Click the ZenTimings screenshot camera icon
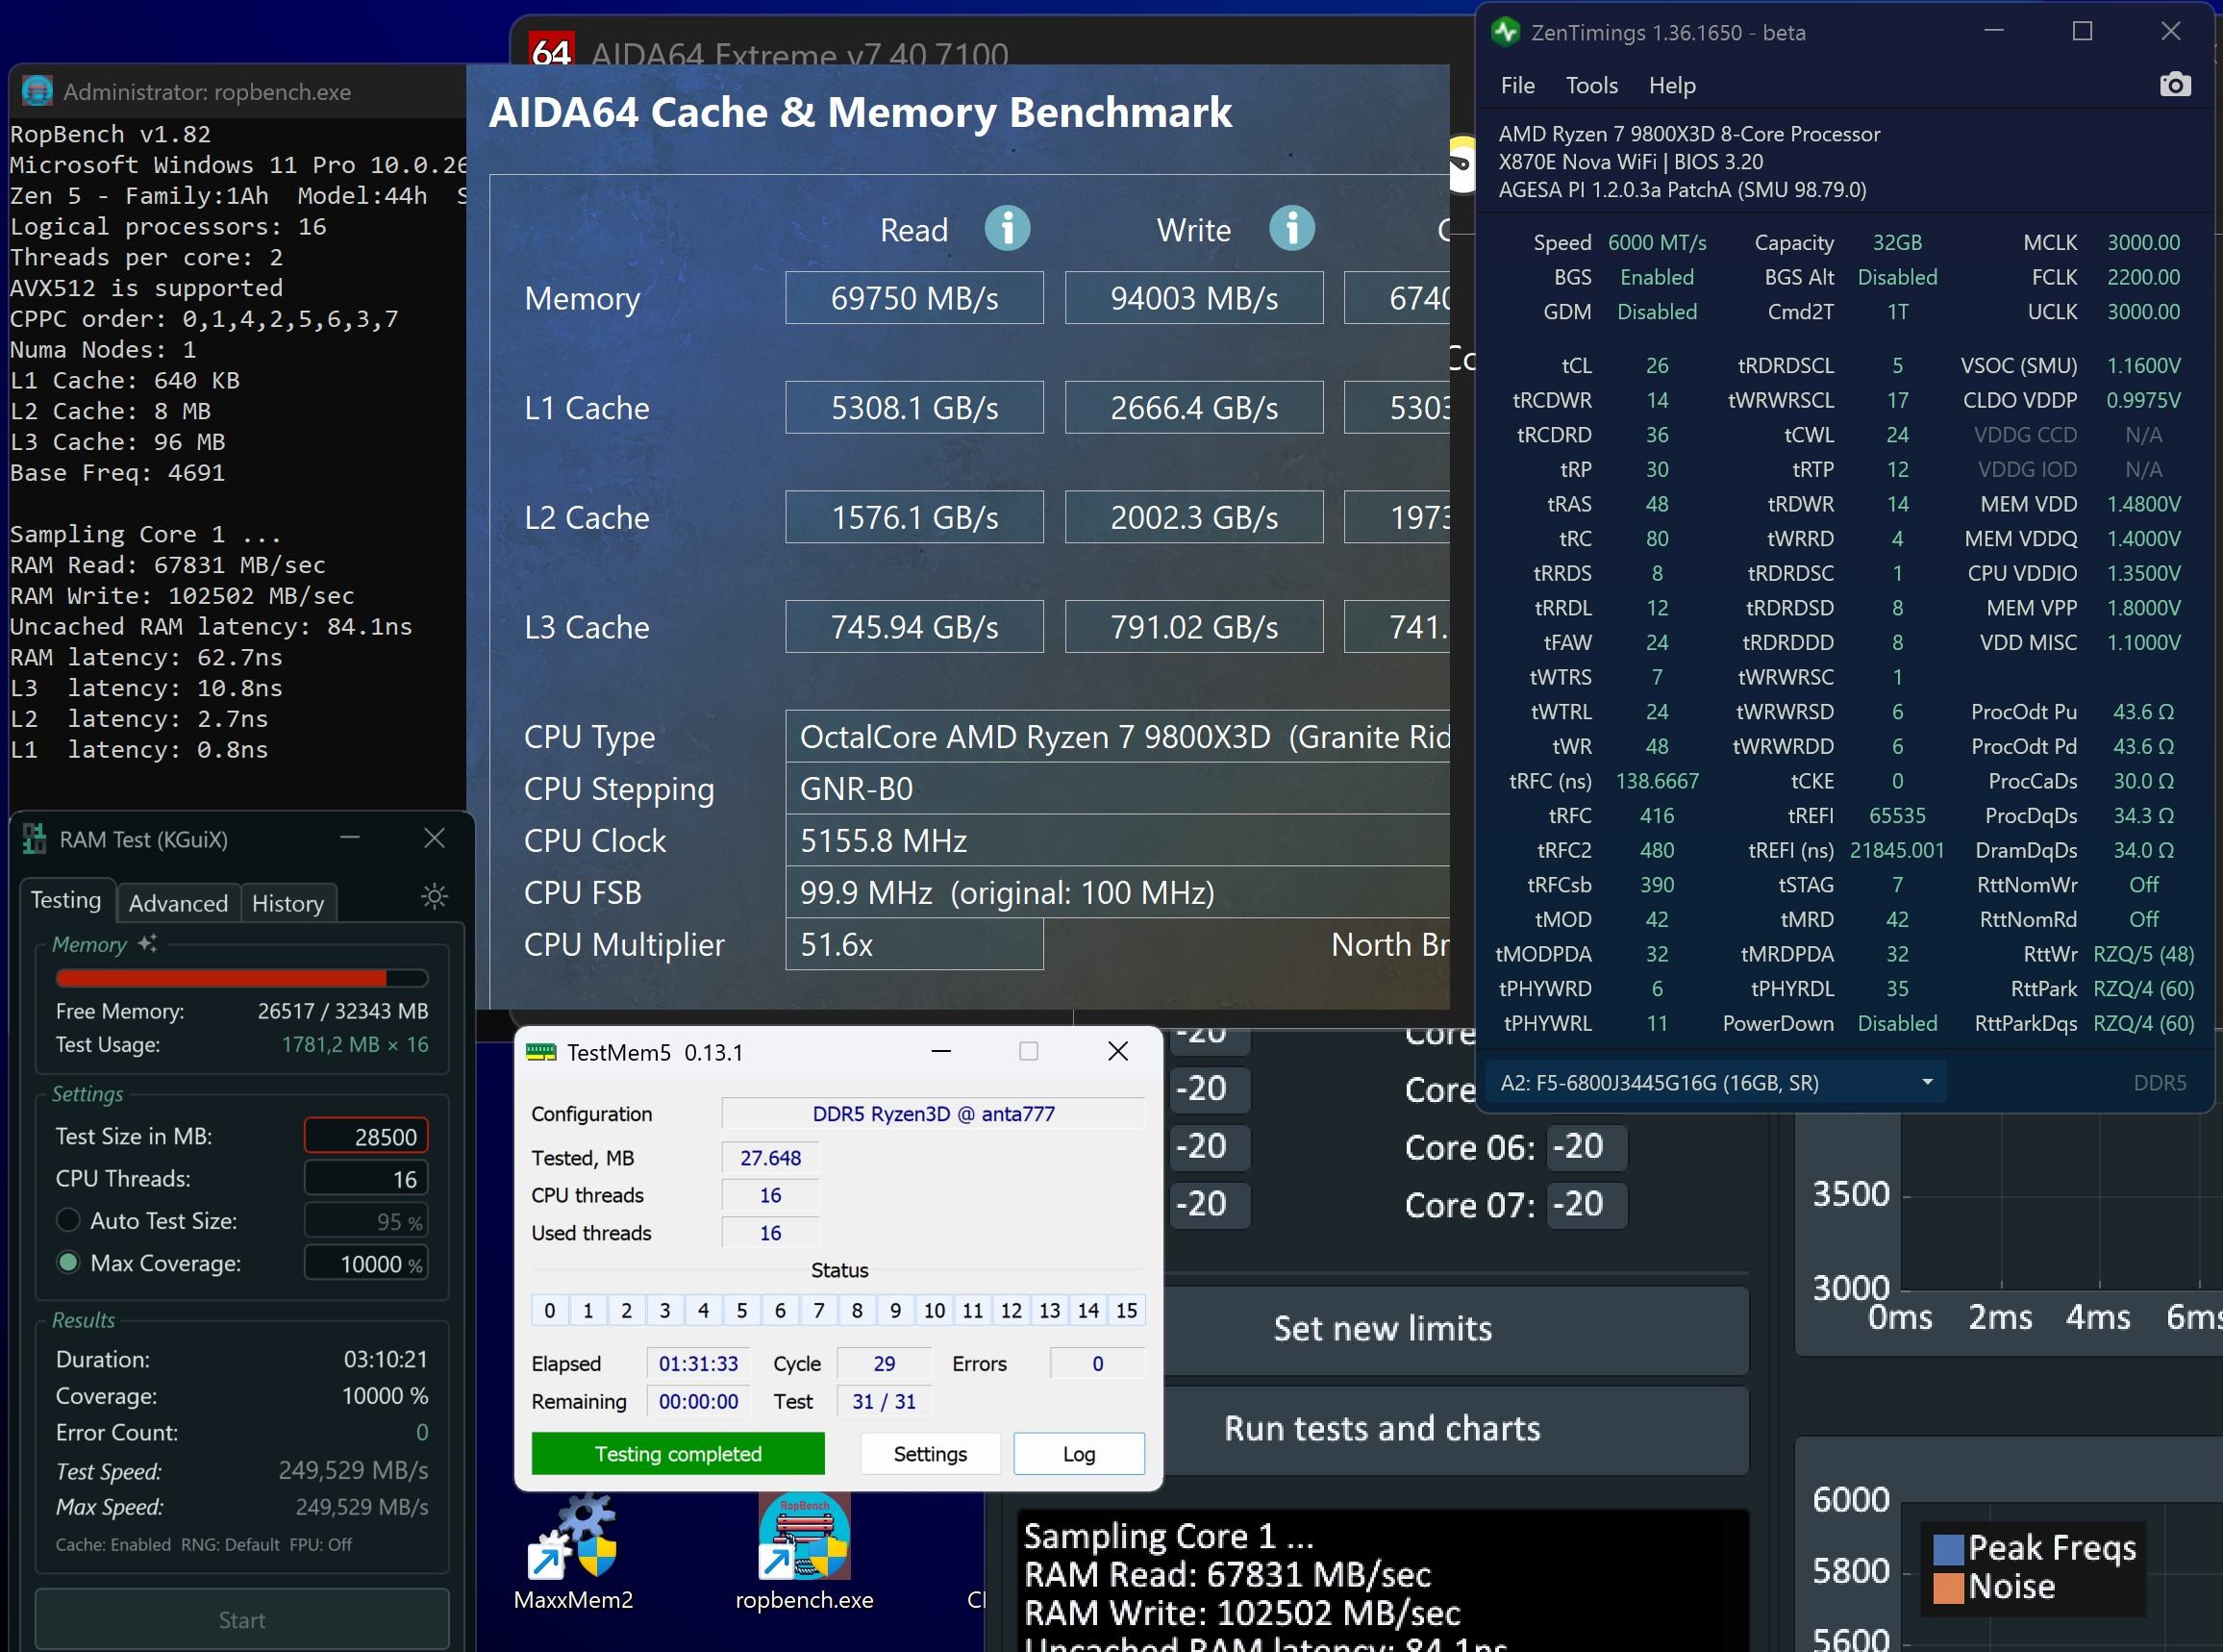Image resolution: width=2223 pixels, height=1652 pixels. click(x=2174, y=85)
